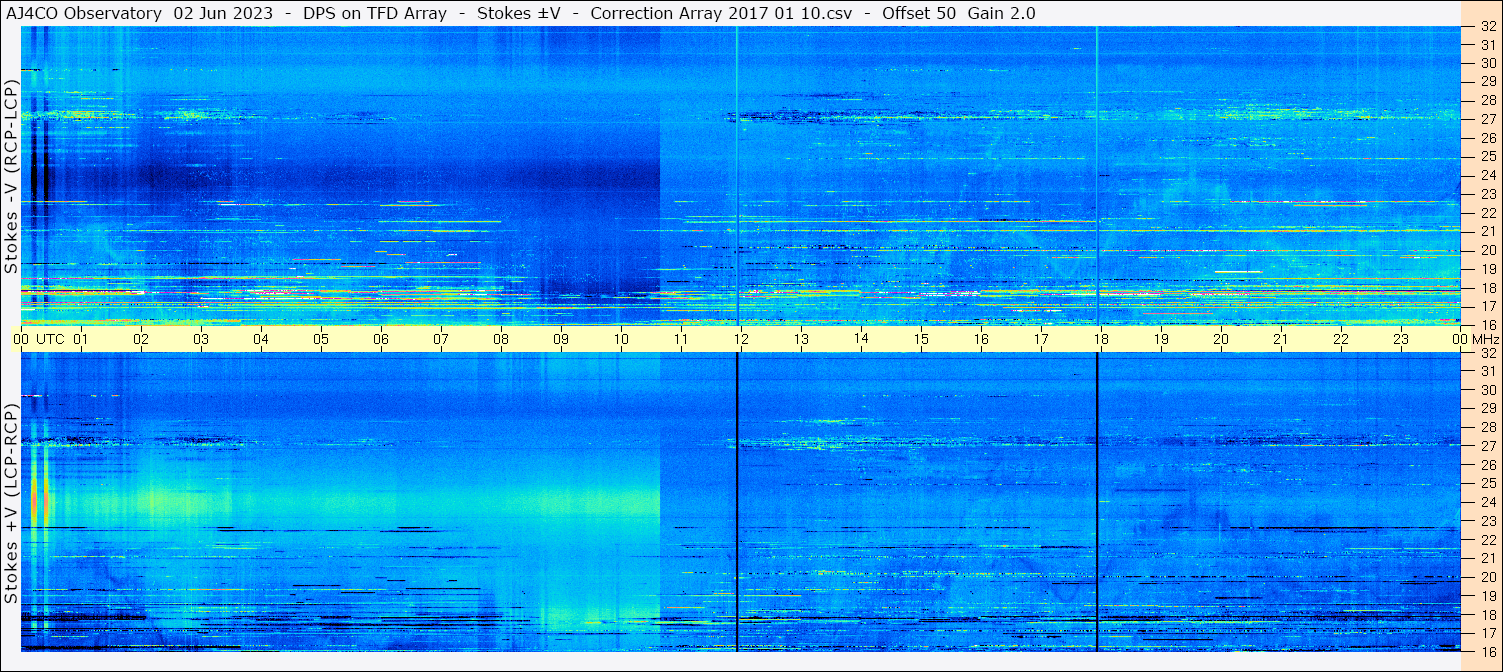Click 'DPS on TFD Array' header text
This screenshot has width=1503, height=672.
tap(373, 13)
